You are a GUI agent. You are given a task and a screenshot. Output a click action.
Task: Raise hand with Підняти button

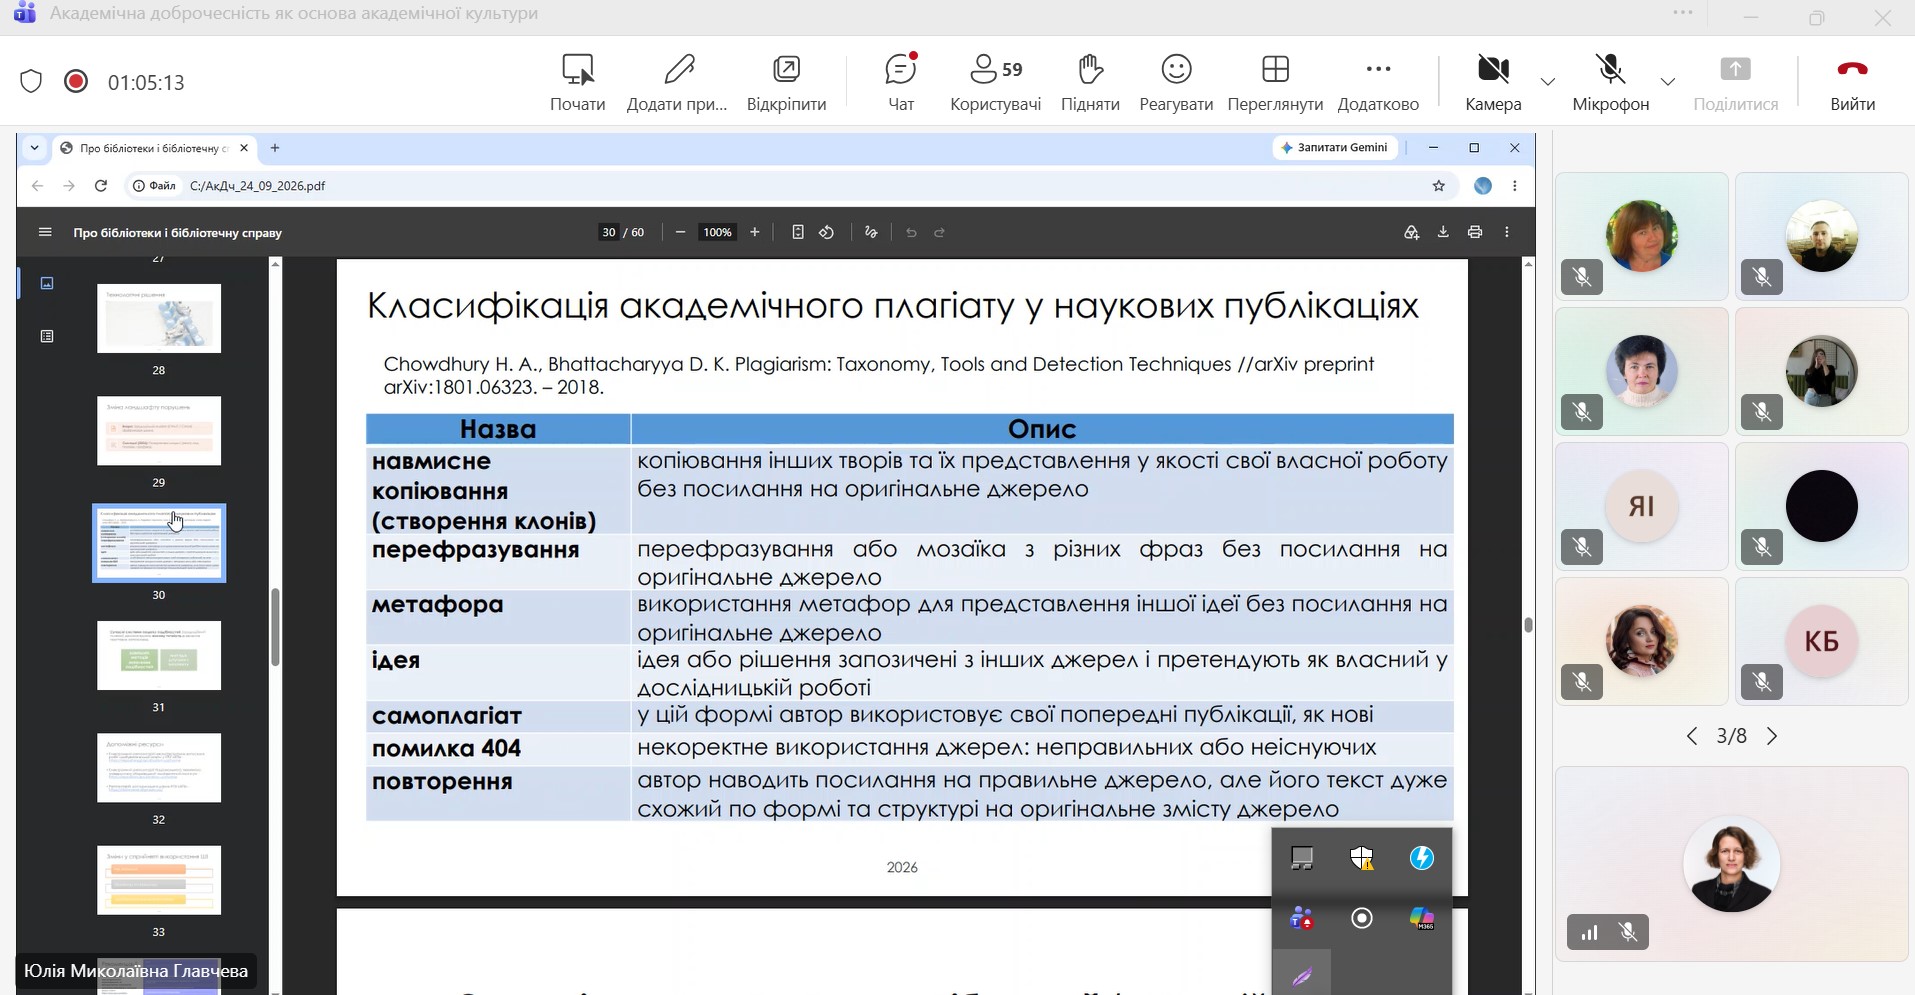(x=1090, y=81)
